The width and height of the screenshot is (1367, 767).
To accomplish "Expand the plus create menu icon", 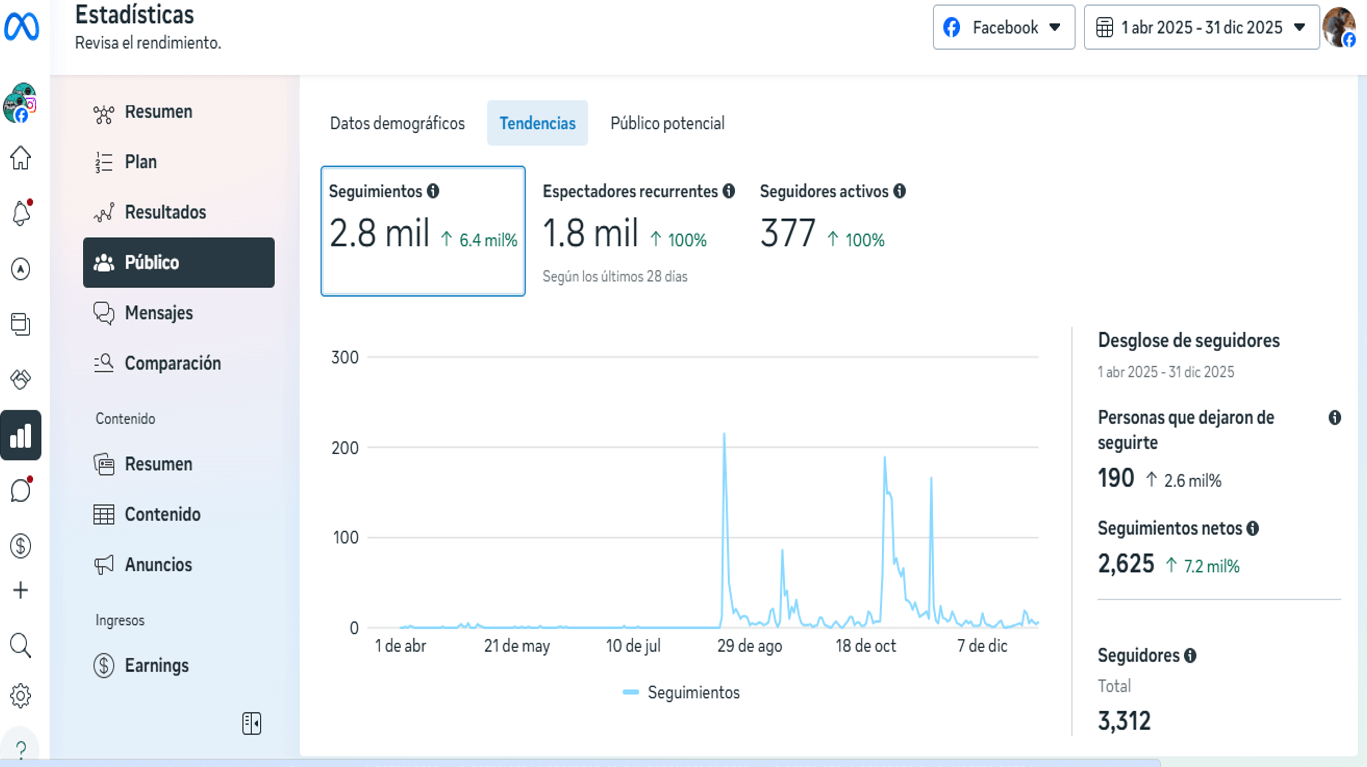I will (x=20, y=591).
